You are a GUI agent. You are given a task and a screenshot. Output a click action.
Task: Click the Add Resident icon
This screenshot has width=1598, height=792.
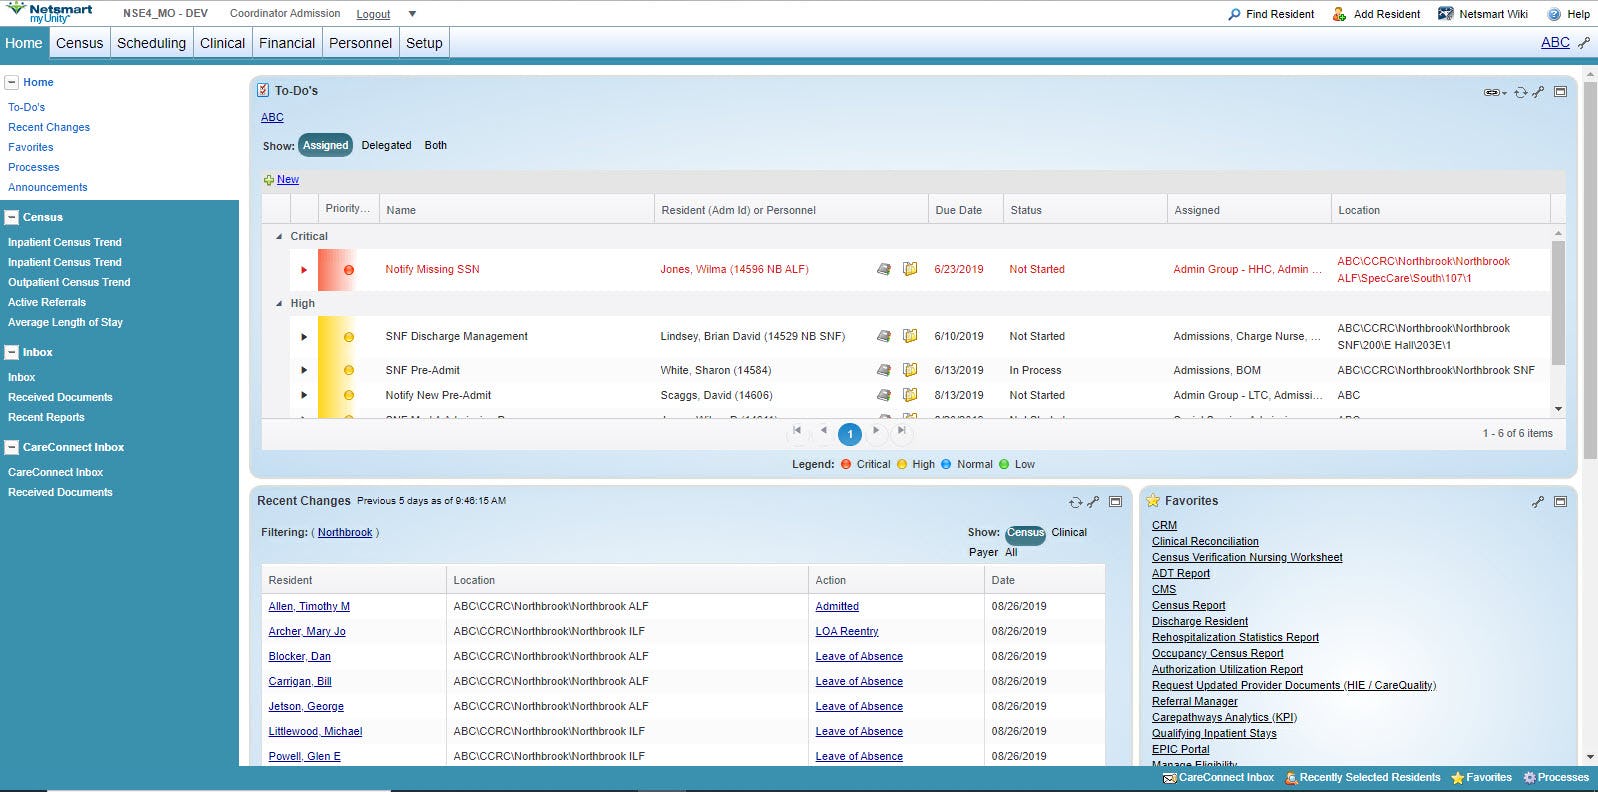tap(1339, 14)
